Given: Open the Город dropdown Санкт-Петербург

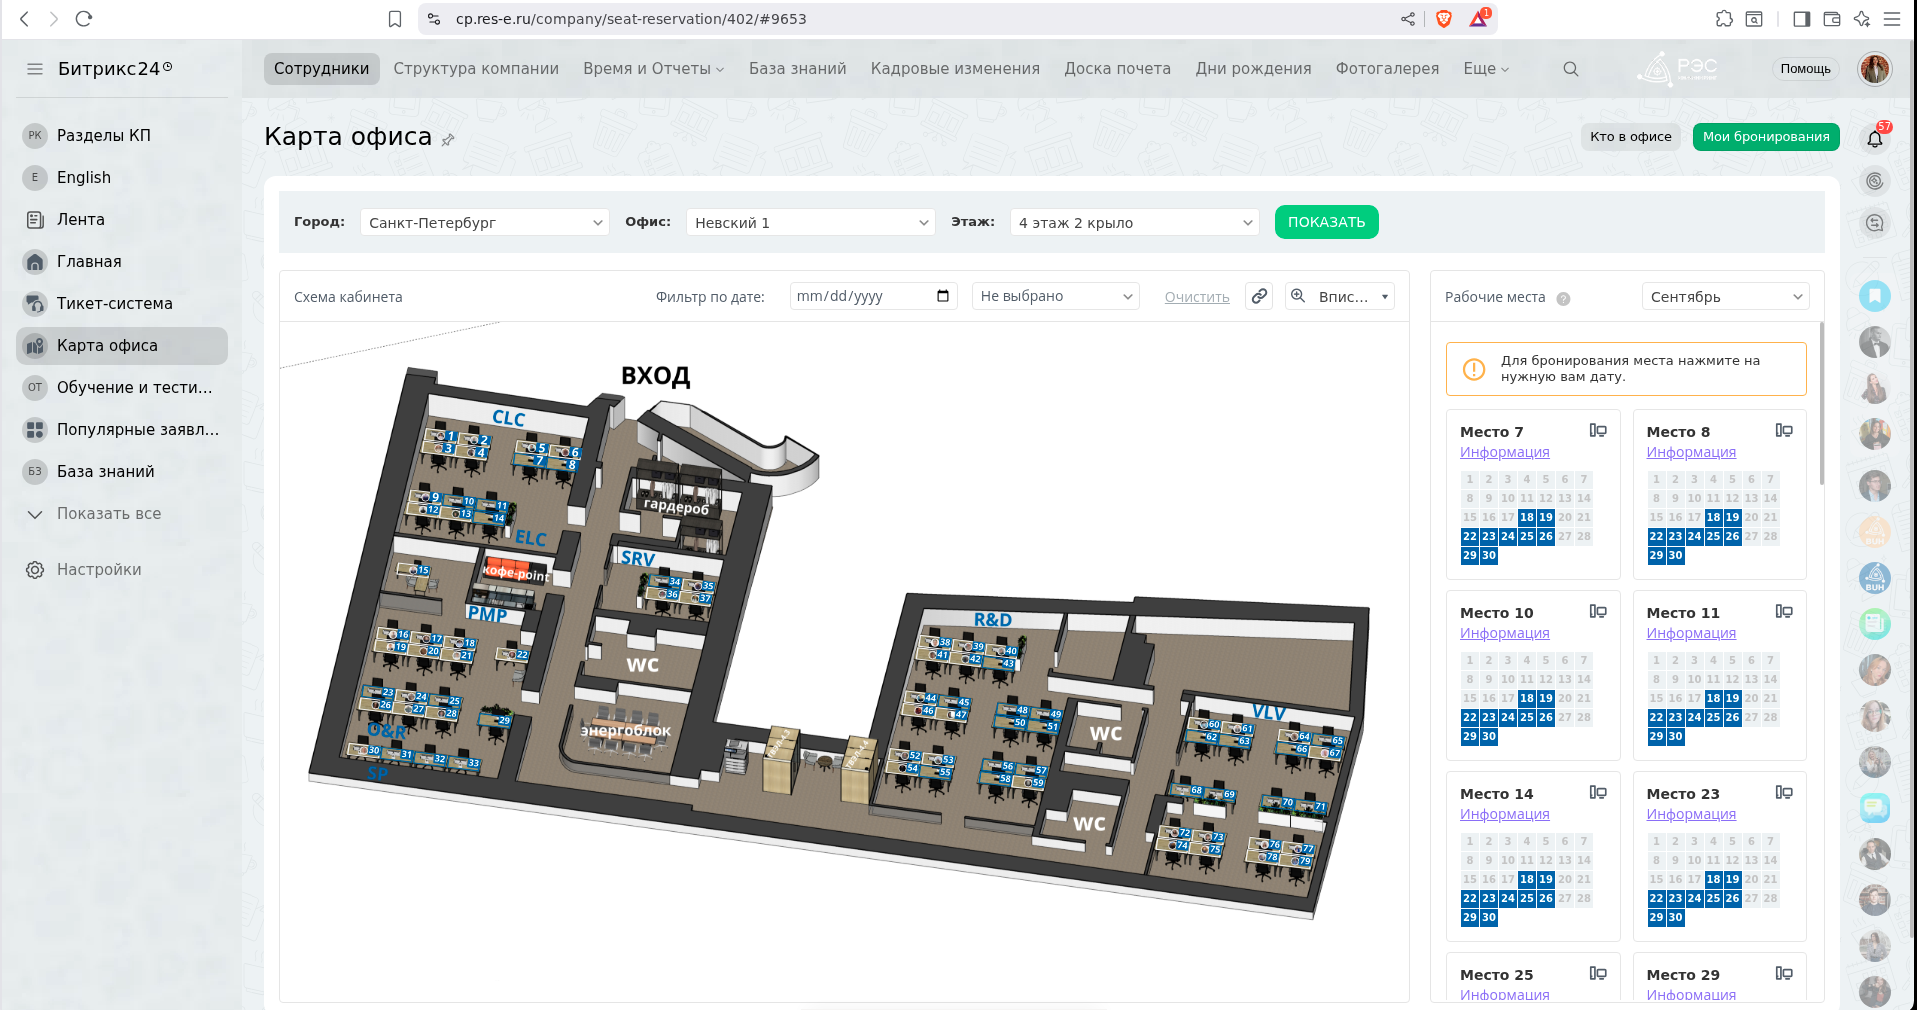Looking at the screenshot, I should pyautogui.click(x=484, y=223).
